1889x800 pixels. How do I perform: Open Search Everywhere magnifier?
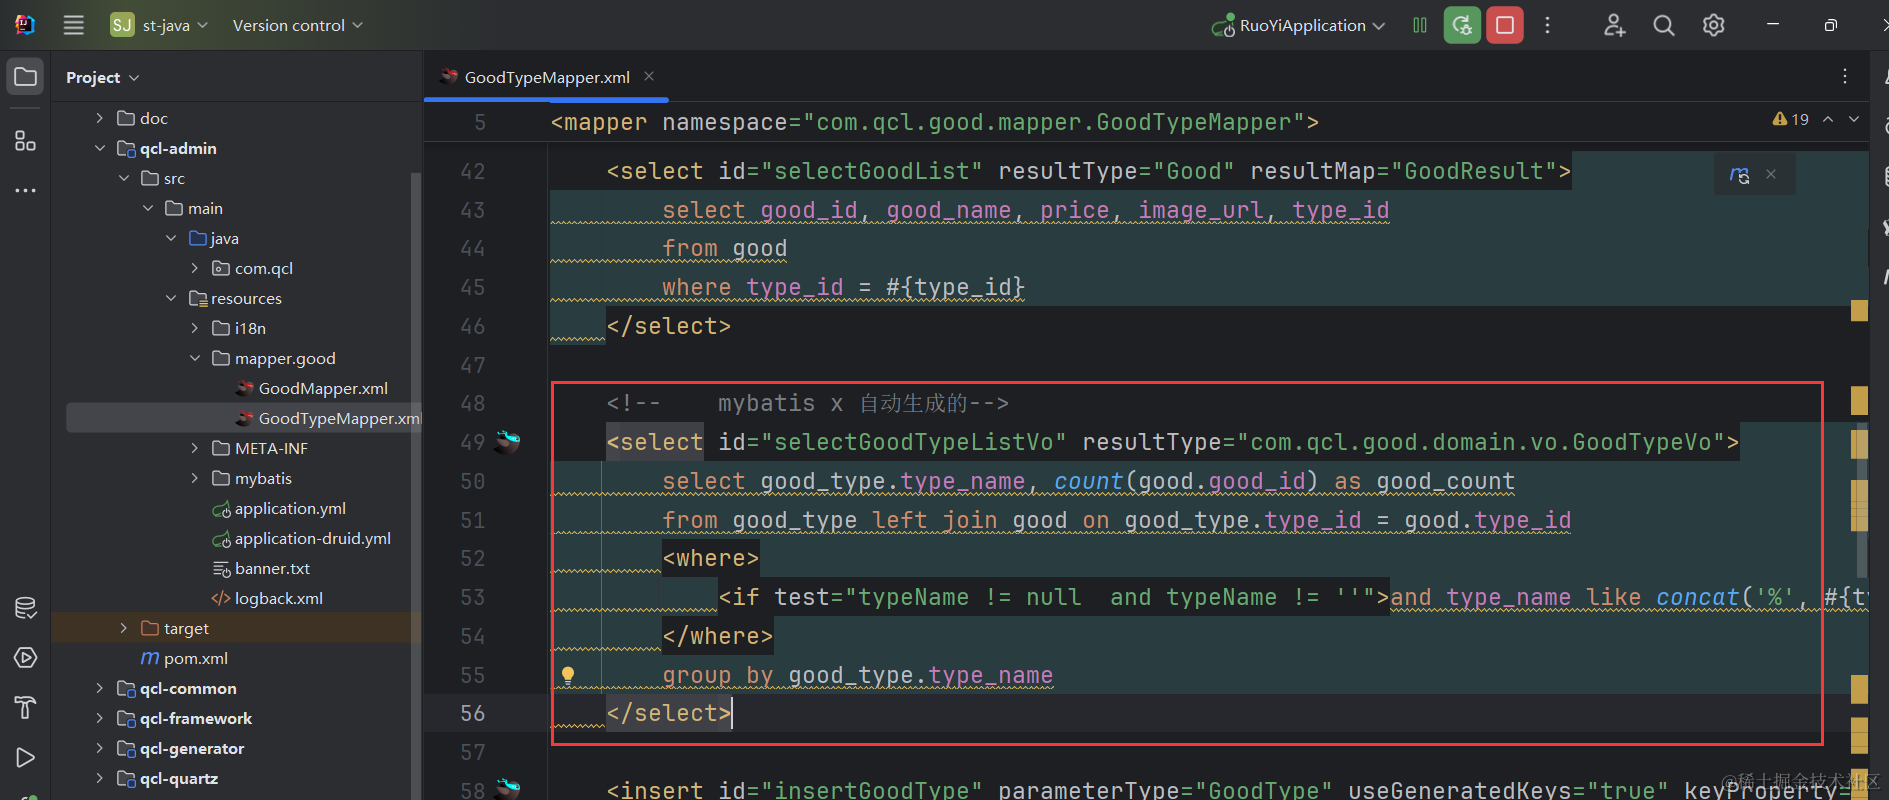click(1663, 25)
